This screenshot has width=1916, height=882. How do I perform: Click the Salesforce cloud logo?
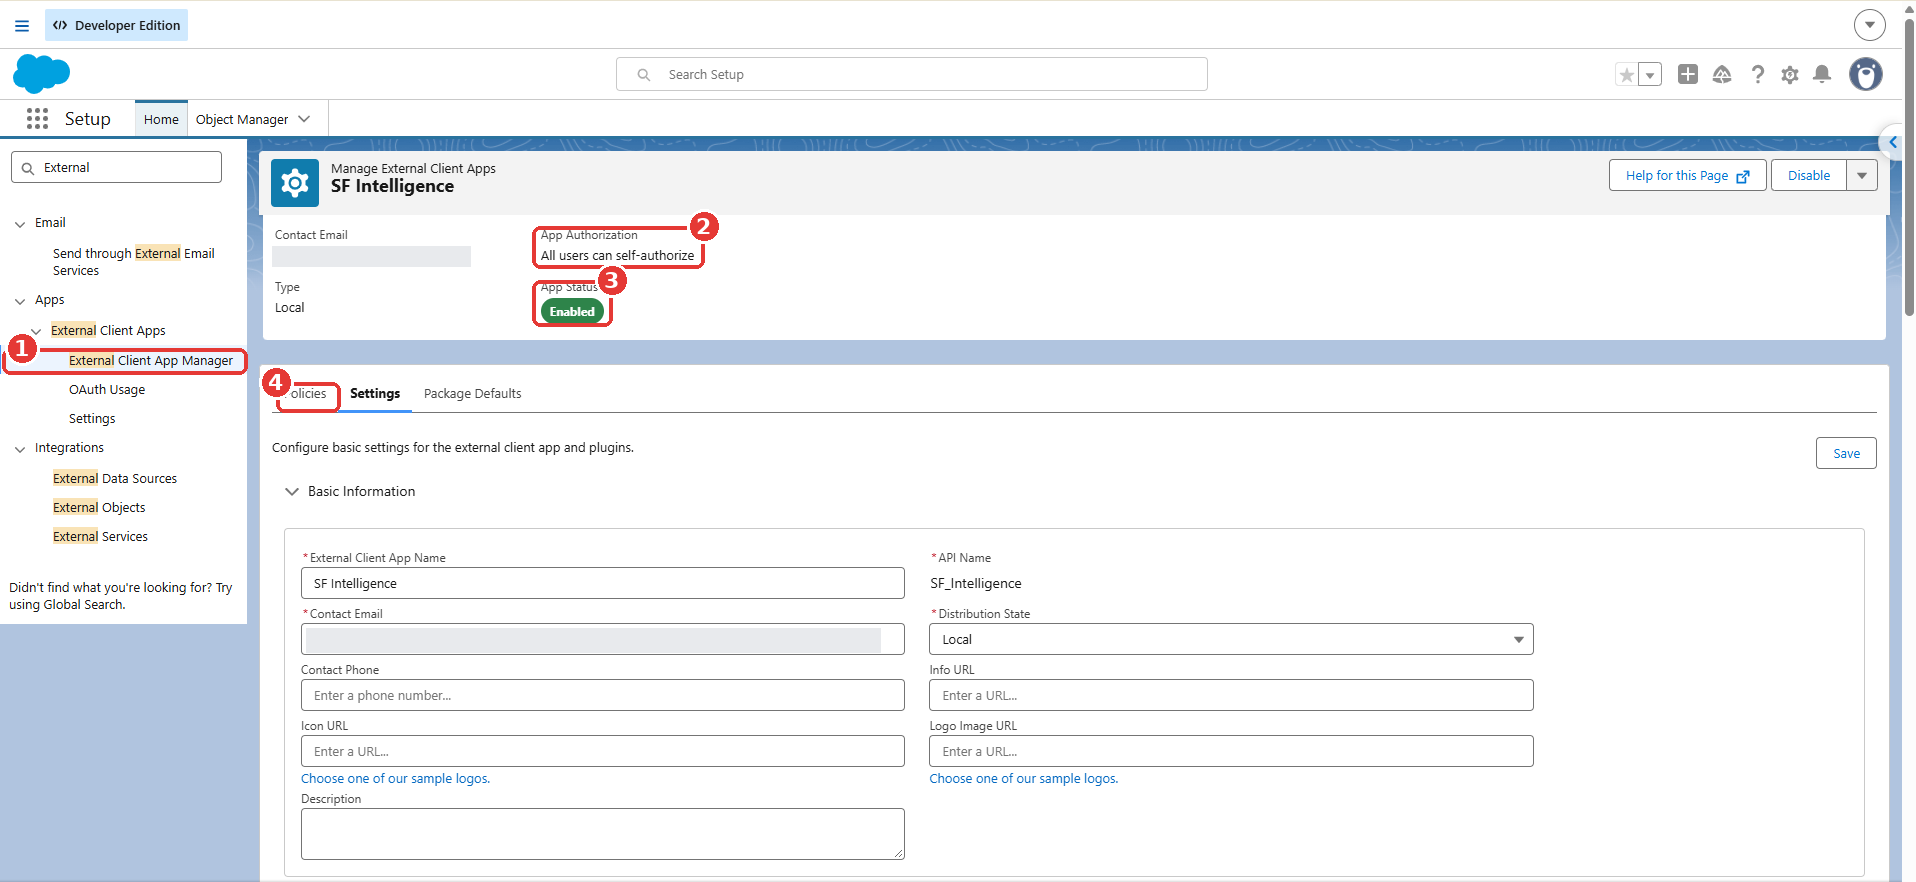click(41, 74)
